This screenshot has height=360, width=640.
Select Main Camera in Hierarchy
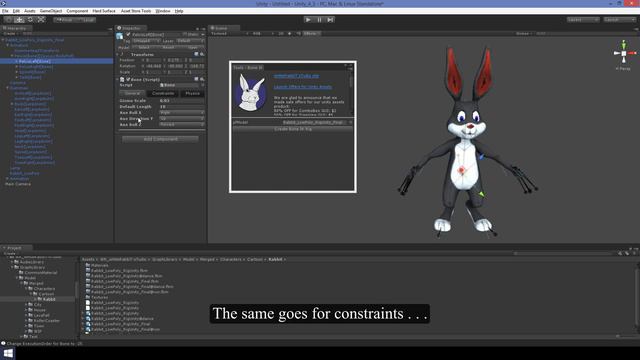point(18,184)
